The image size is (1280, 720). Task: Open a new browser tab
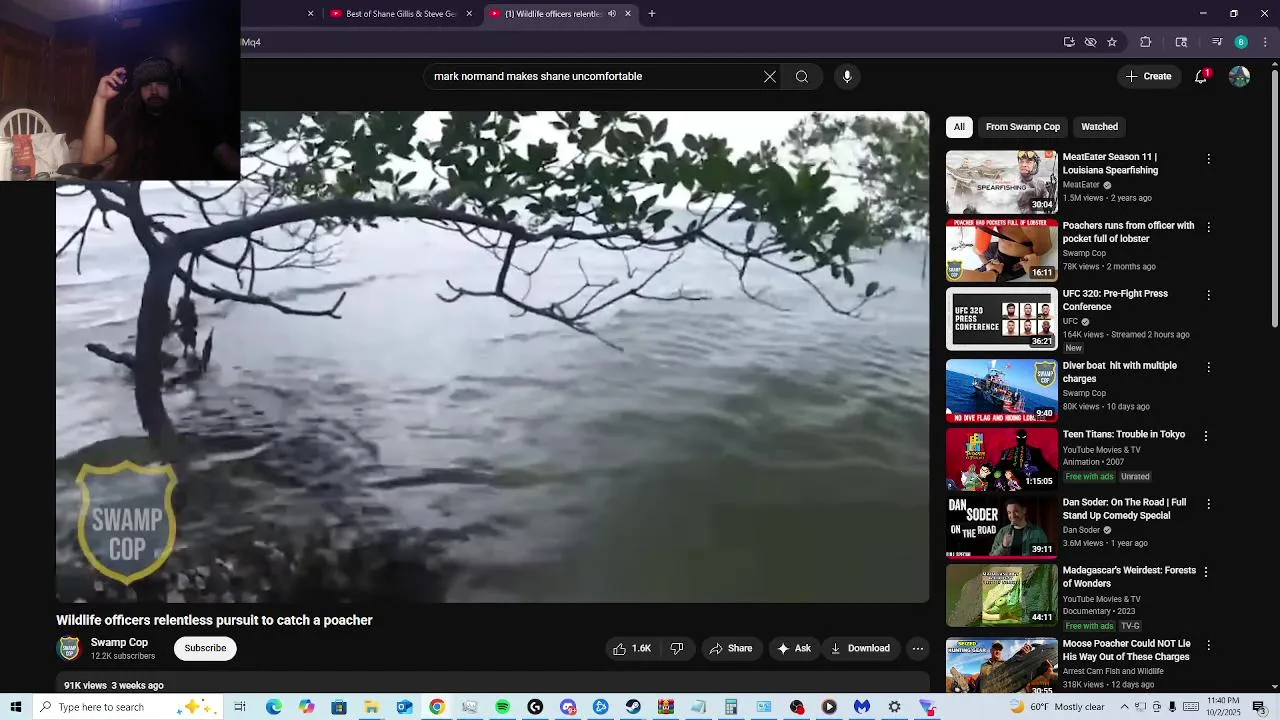point(651,14)
